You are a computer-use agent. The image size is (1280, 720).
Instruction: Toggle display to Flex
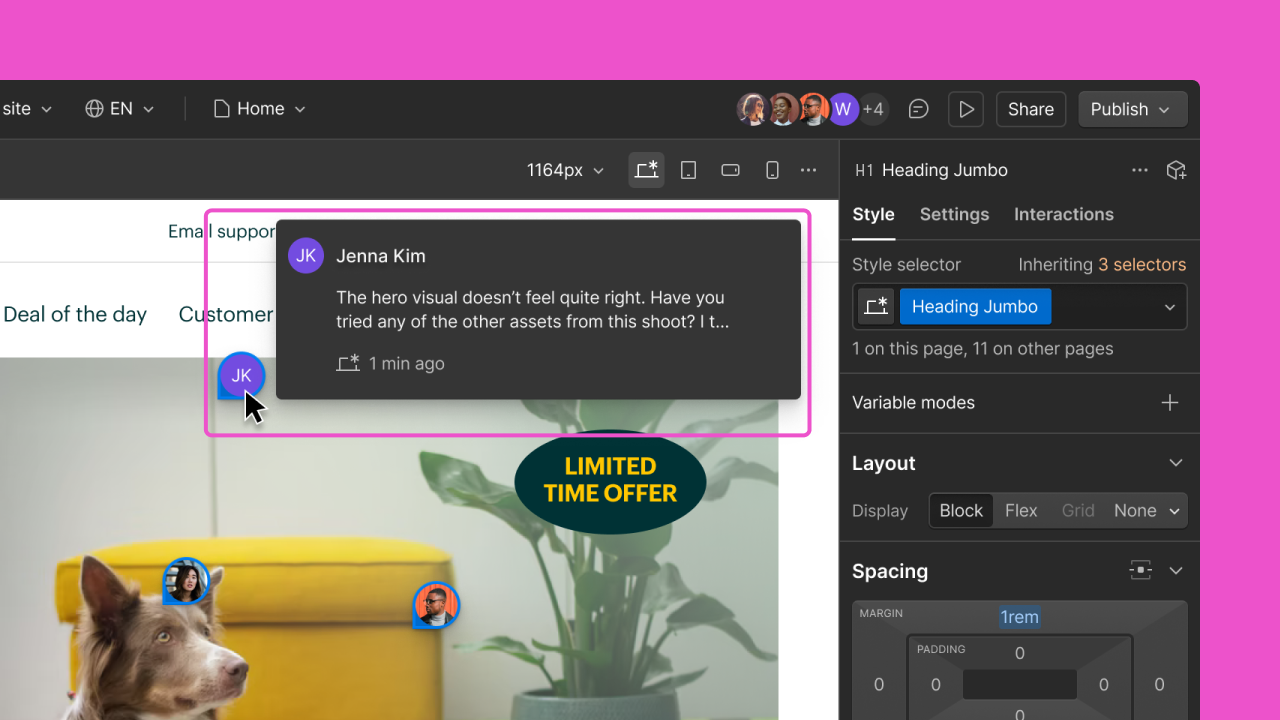pos(1021,510)
